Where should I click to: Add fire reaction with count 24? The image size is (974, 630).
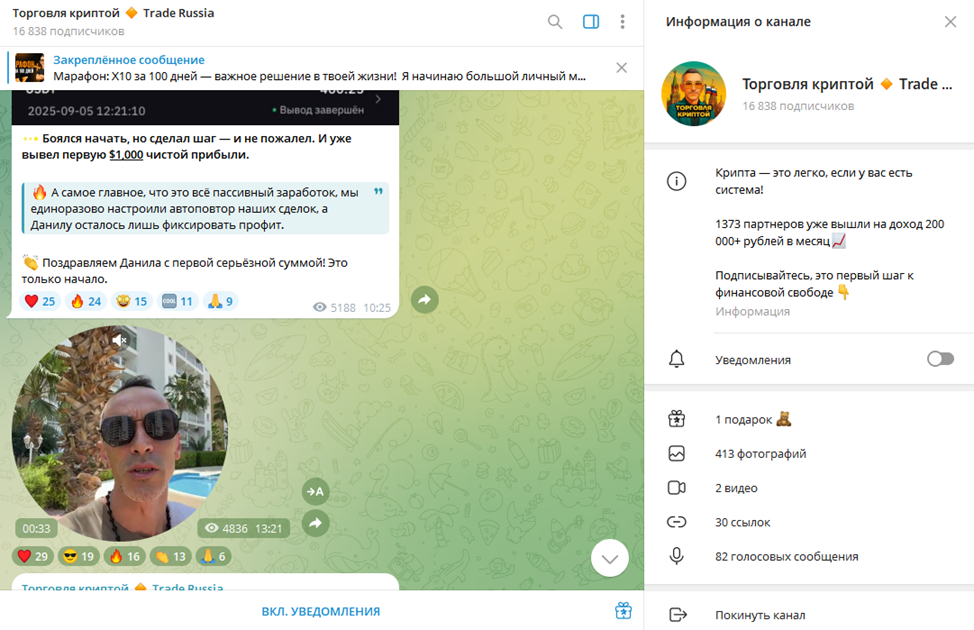(86, 301)
